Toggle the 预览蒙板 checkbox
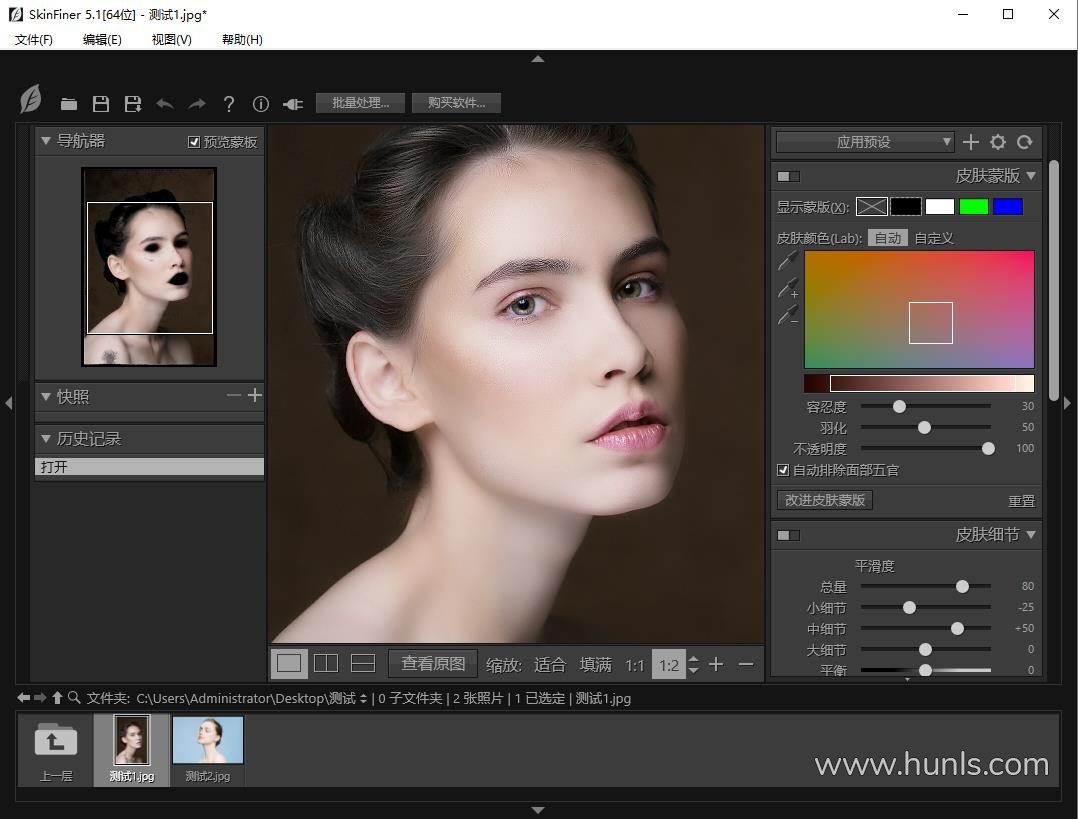This screenshot has width=1078, height=819. click(x=194, y=142)
